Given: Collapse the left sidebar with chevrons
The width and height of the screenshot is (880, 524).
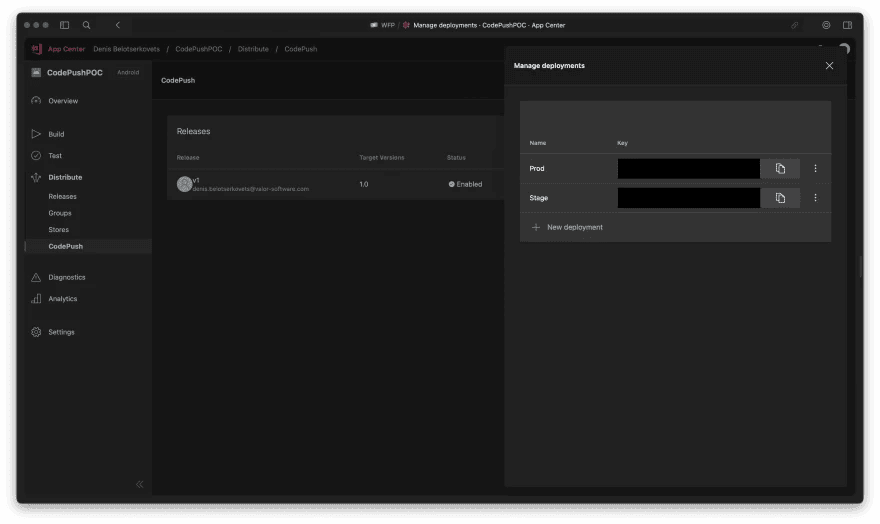Looking at the screenshot, I should 139,484.
